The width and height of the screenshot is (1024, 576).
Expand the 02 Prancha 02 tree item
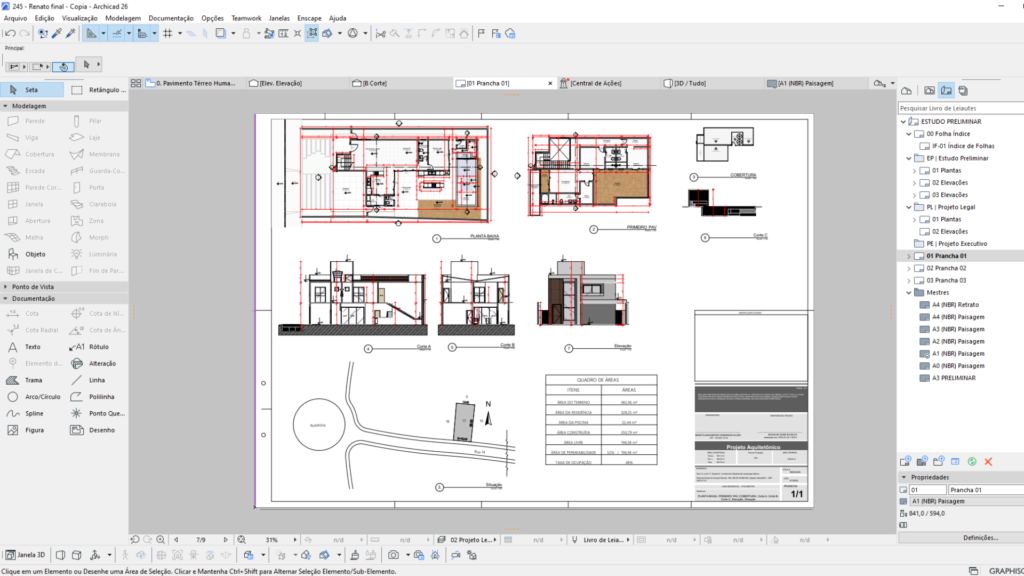click(908, 269)
